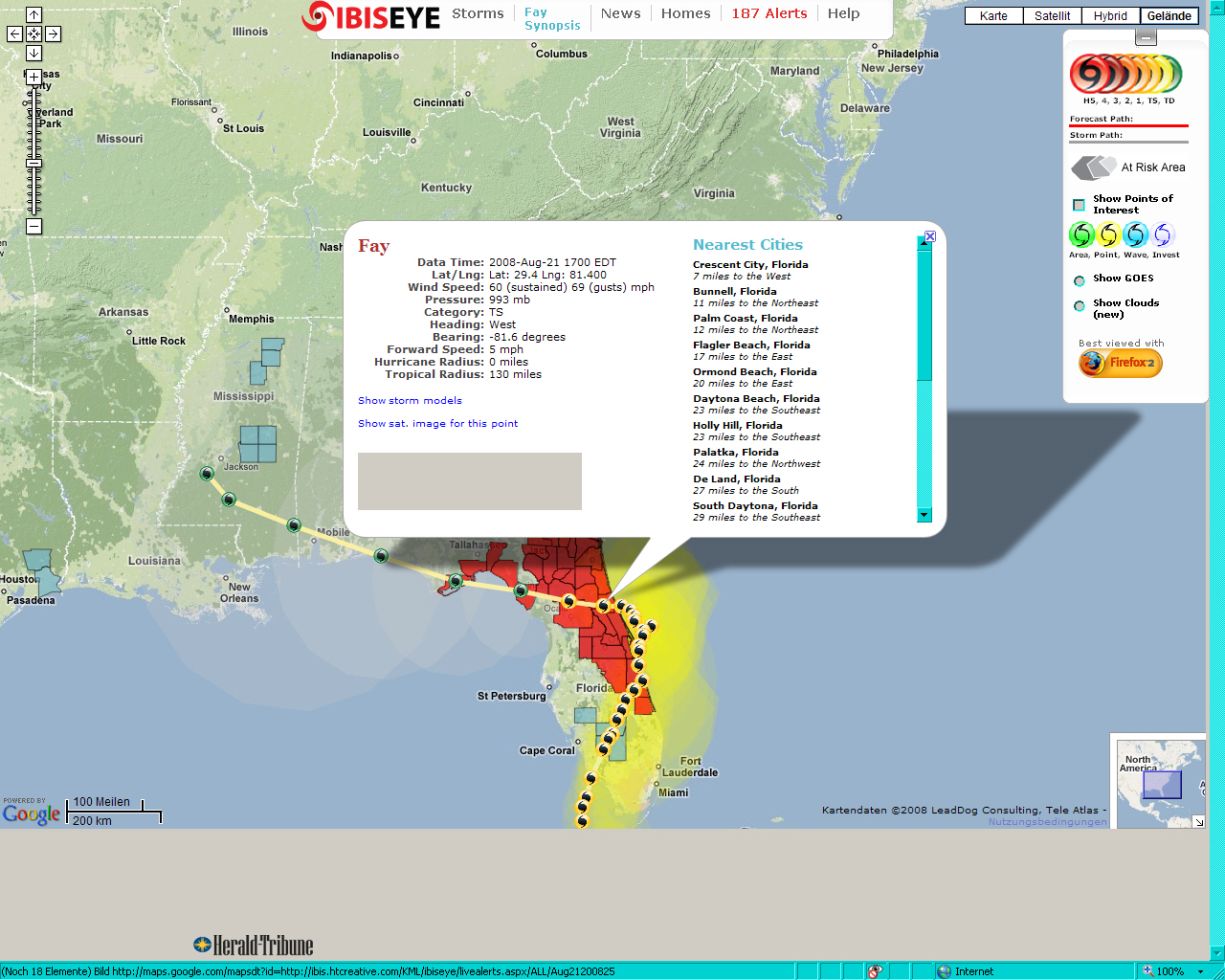The height and width of the screenshot is (980, 1225).
Task: Click the white Invest storm icon
Action: (x=1162, y=235)
